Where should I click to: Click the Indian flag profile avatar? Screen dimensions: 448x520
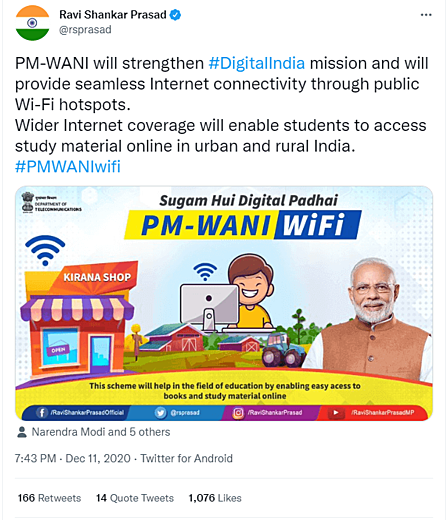coord(32,23)
